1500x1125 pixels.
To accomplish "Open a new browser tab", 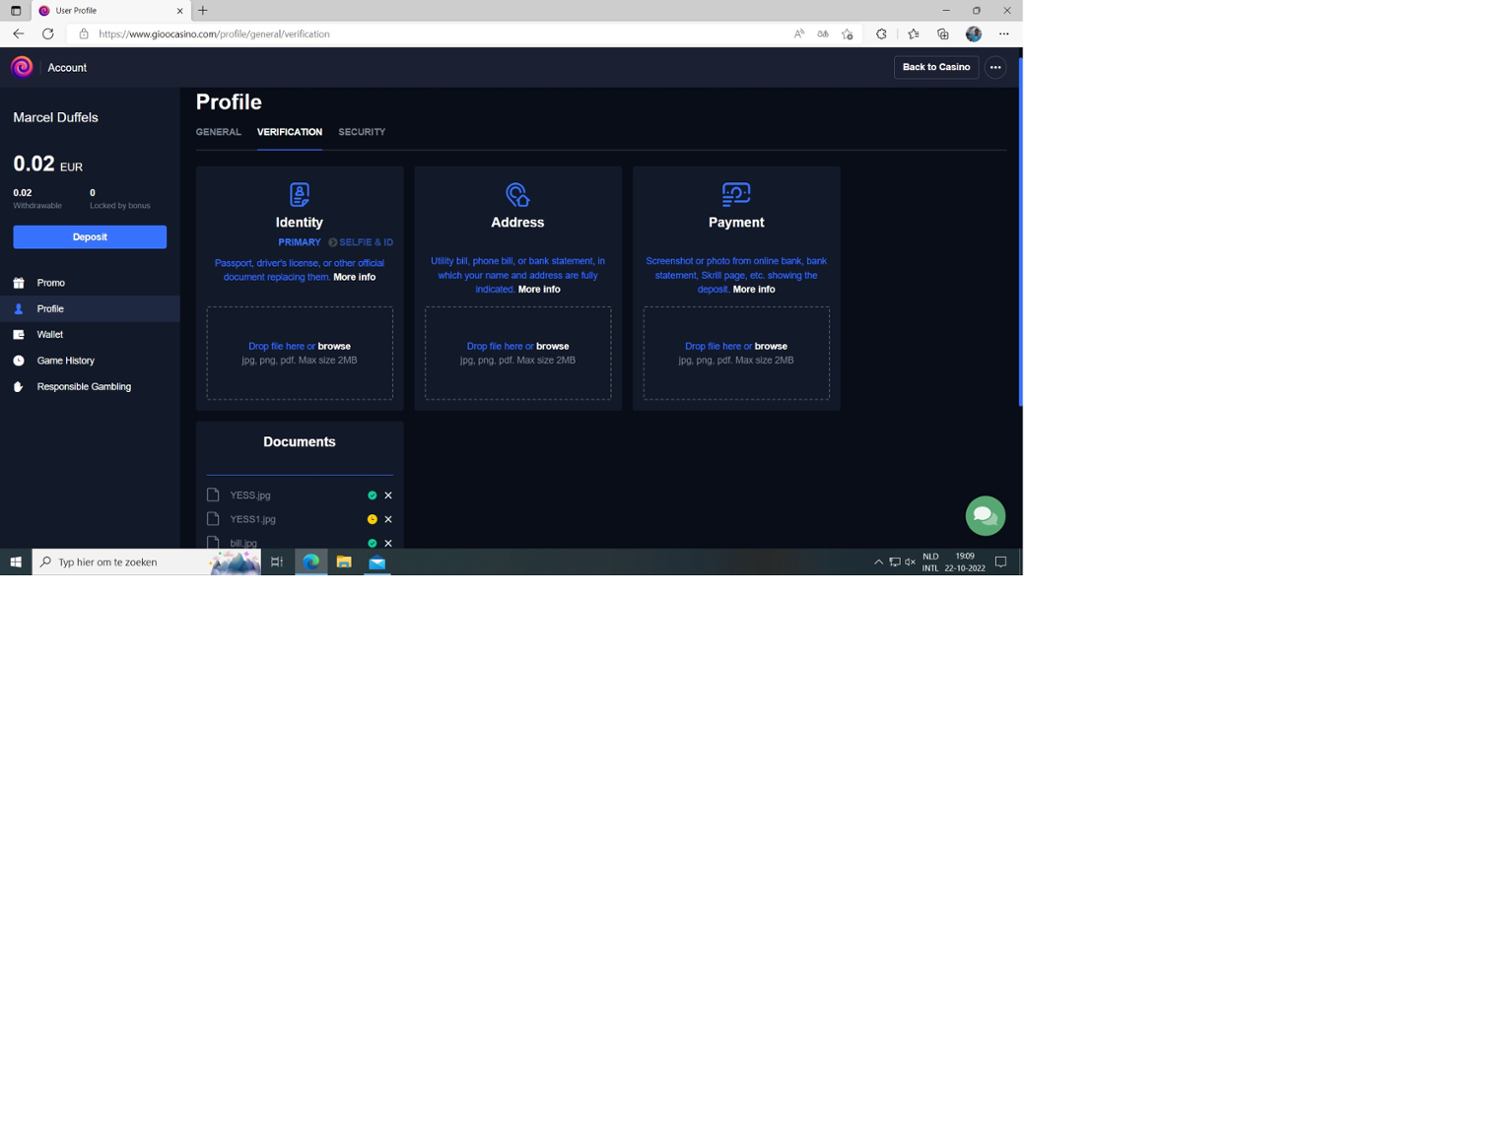I will 203,11.
